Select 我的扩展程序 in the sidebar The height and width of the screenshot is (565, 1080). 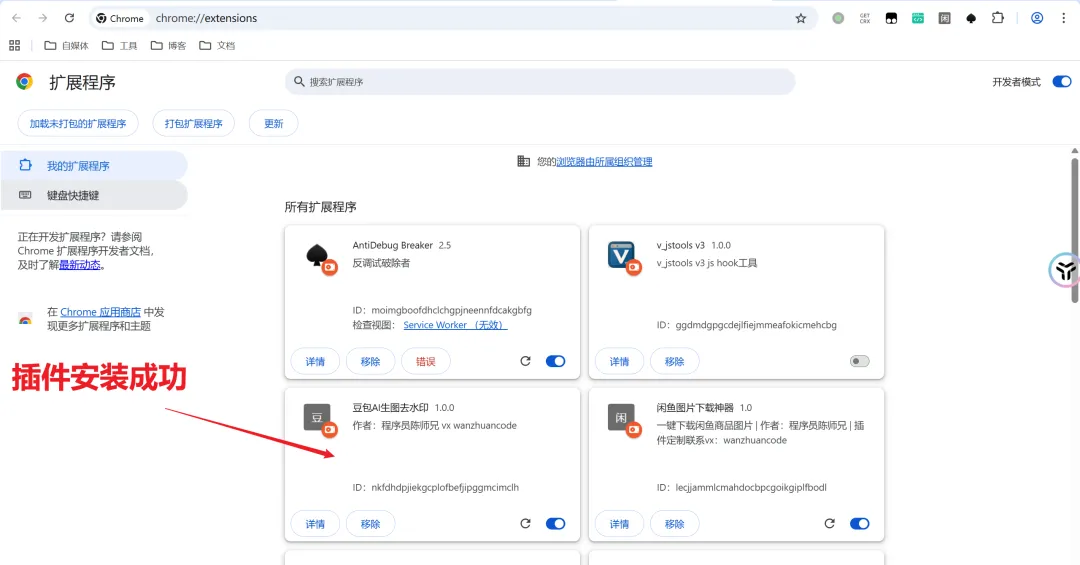point(94,165)
